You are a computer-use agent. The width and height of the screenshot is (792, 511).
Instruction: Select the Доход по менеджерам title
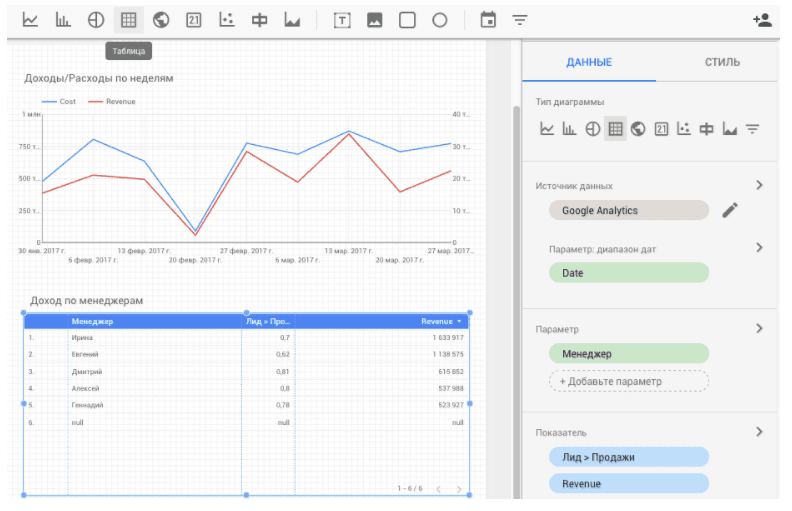click(x=86, y=300)
